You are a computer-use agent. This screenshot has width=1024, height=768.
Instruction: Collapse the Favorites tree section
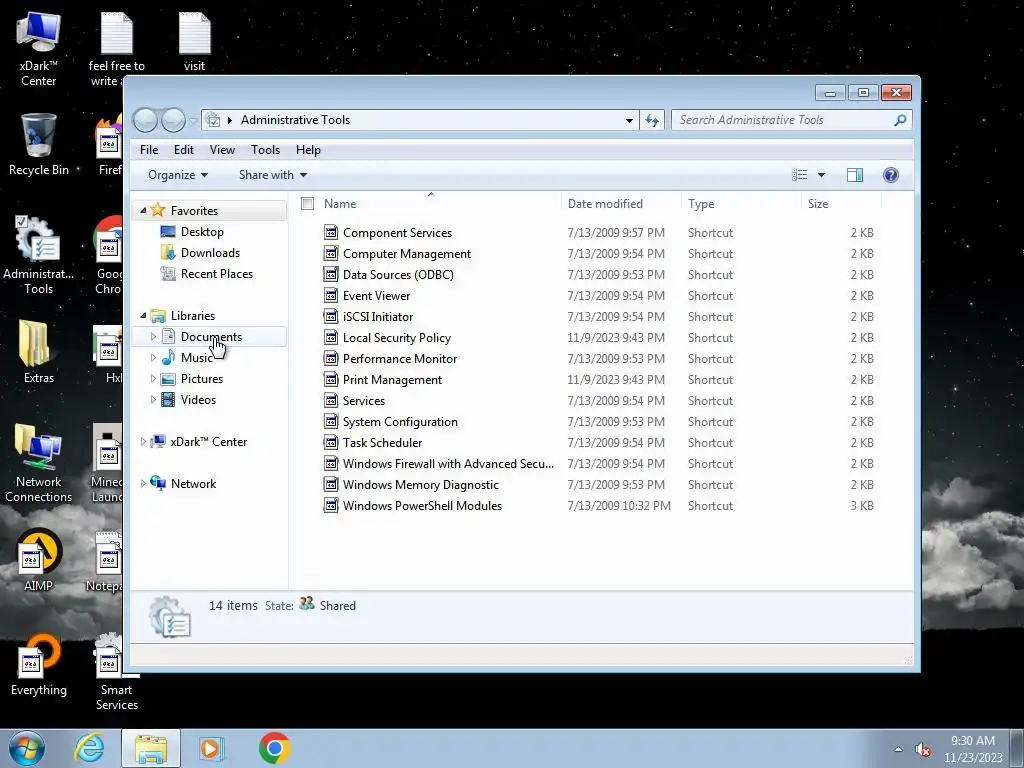143,210
